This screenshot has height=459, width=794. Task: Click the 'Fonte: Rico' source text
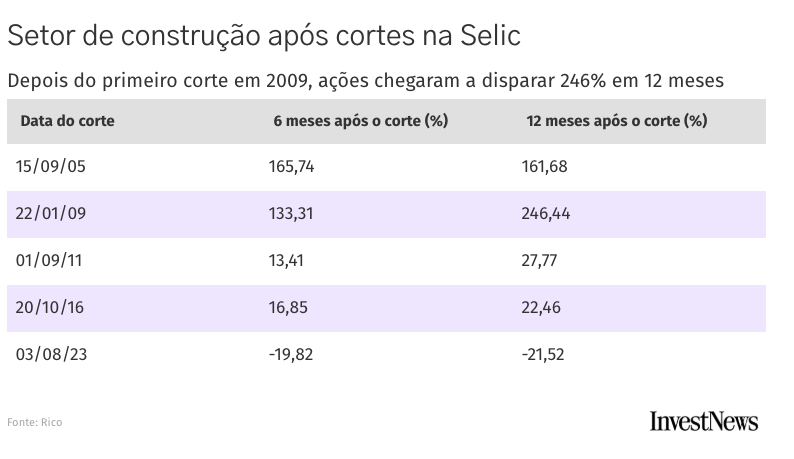point(35,423)
